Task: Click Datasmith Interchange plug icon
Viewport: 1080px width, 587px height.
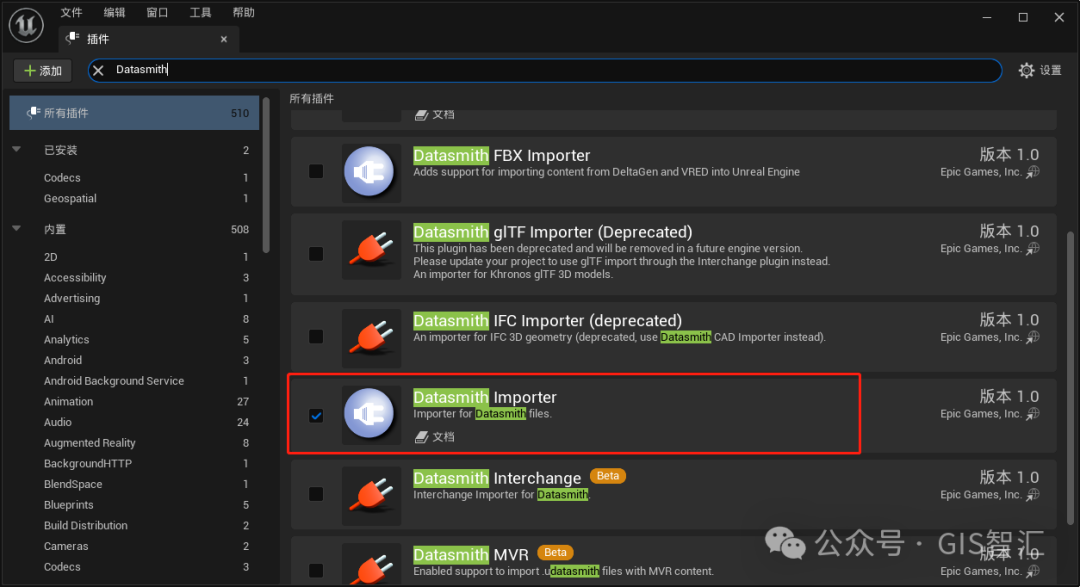Action: (371, 495)
